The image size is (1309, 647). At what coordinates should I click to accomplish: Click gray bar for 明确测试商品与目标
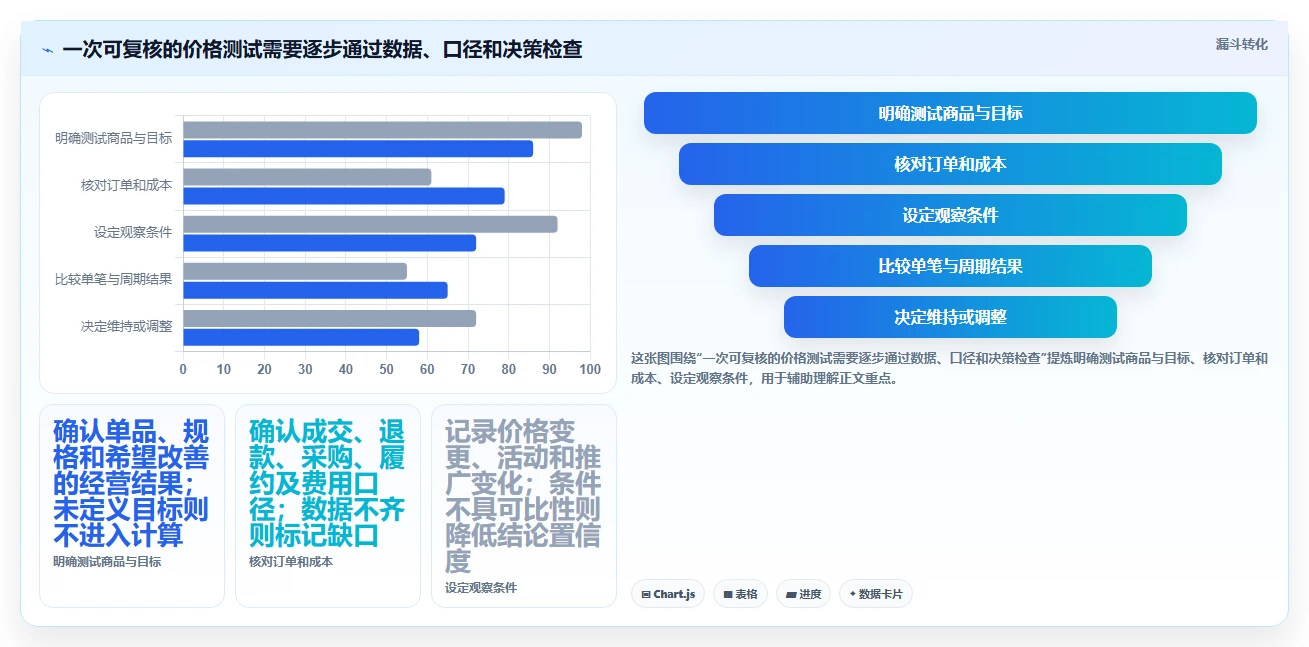click(382, 130)
